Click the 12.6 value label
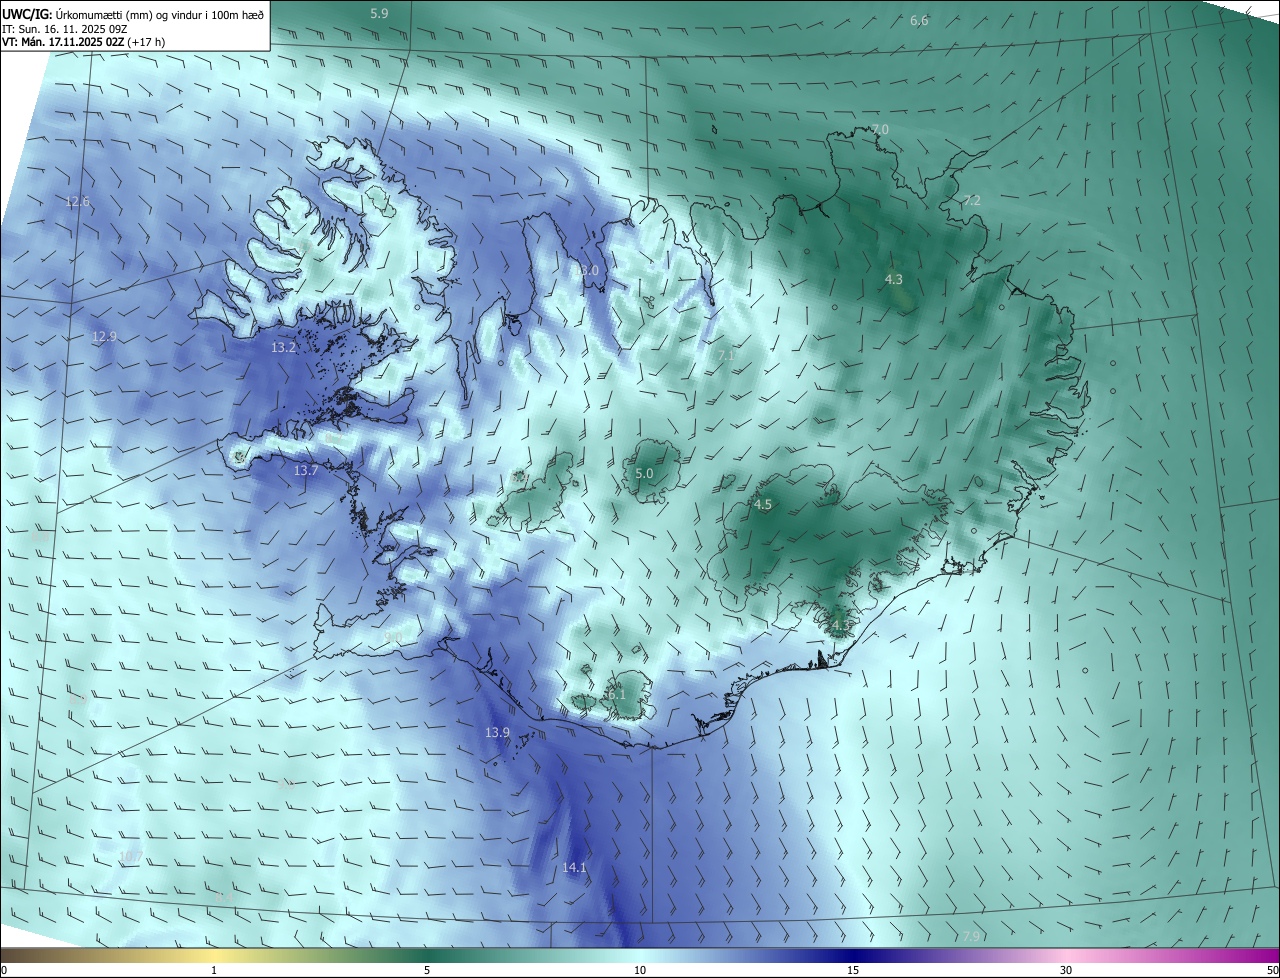Screen dimensions: 1280x978 (77, 201)
